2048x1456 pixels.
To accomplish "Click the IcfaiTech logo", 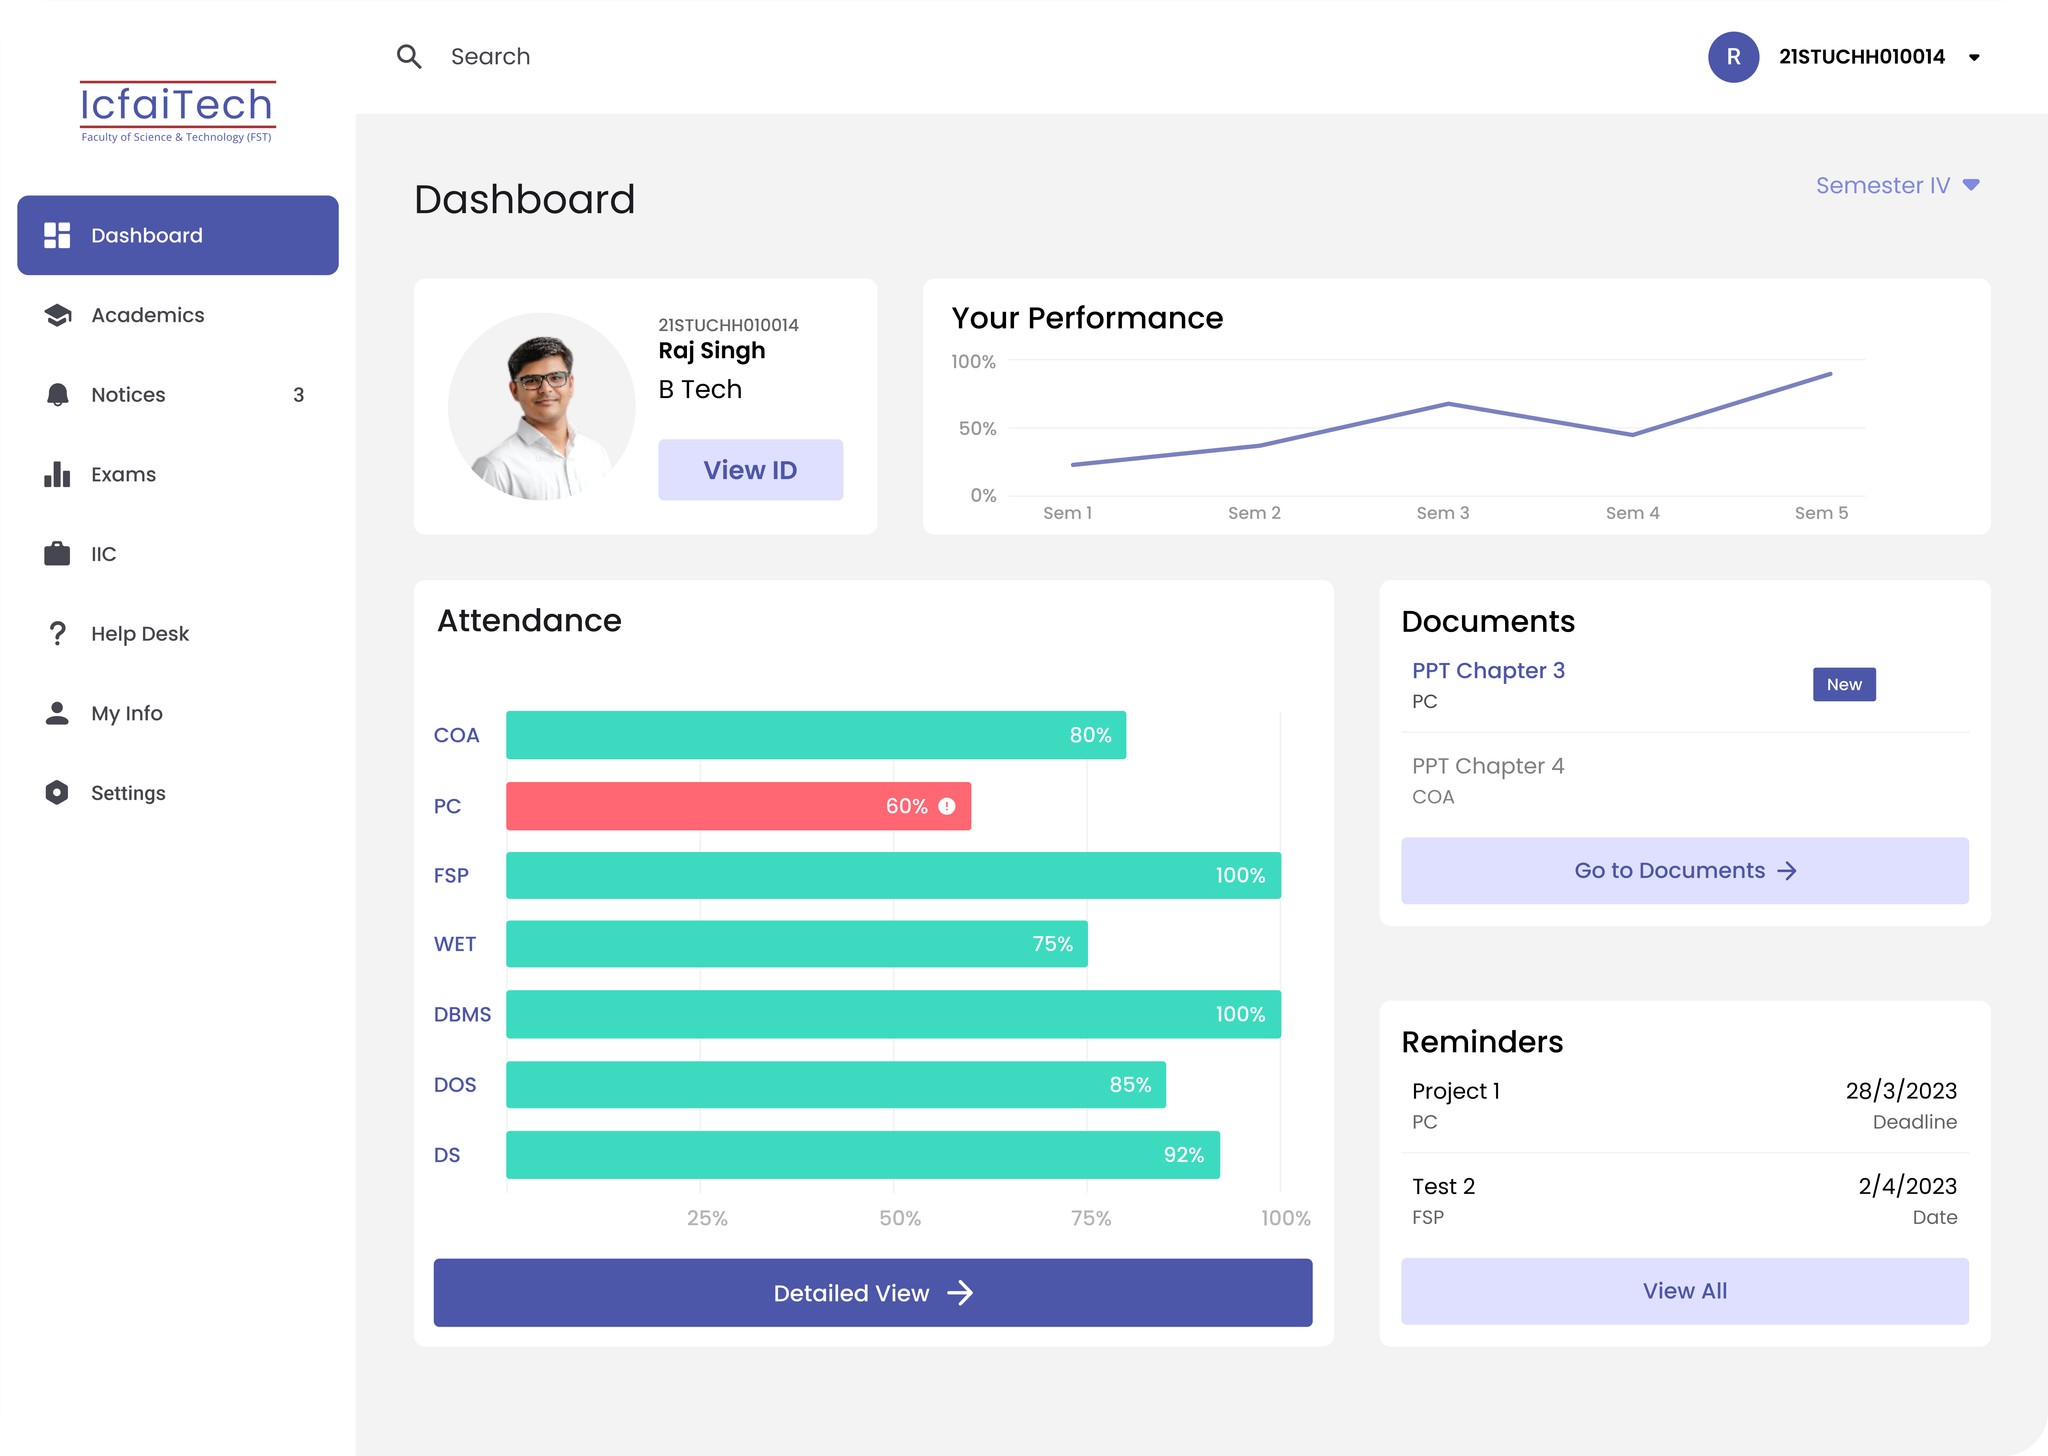I will (177, 111).
